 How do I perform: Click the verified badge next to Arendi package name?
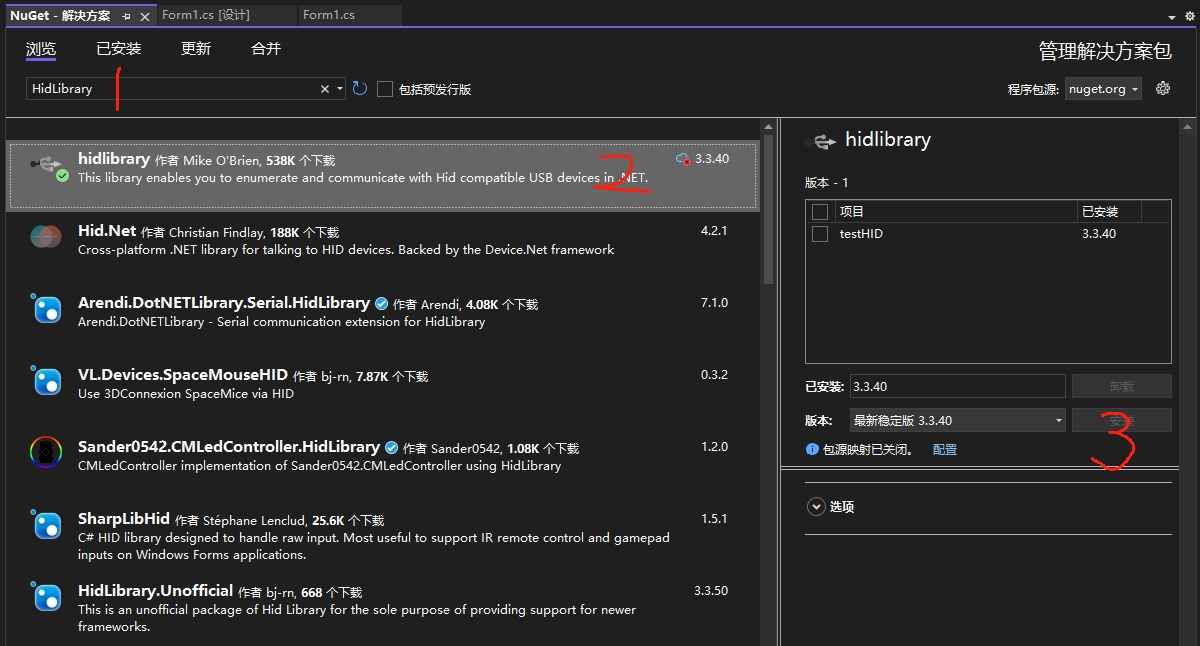point(381,303)
